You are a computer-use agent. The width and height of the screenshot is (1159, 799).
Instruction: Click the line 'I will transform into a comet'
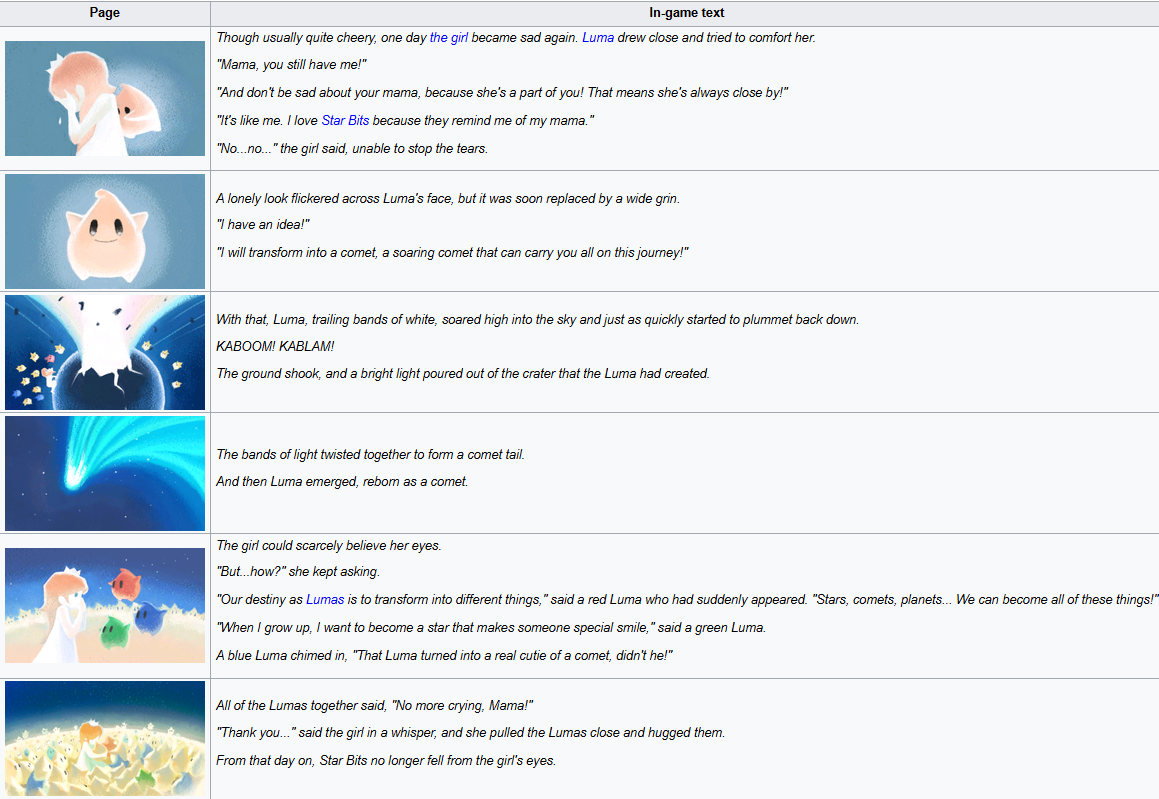click(x=452, y=253)
